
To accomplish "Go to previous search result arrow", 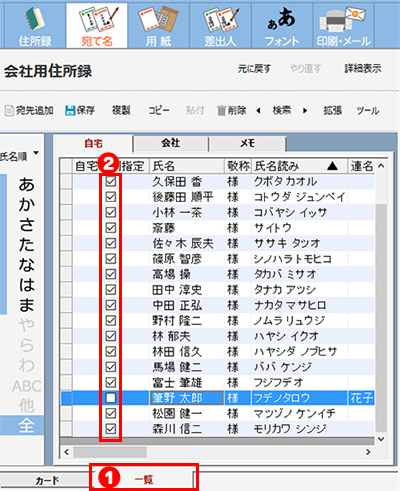I will pos(258,111).
